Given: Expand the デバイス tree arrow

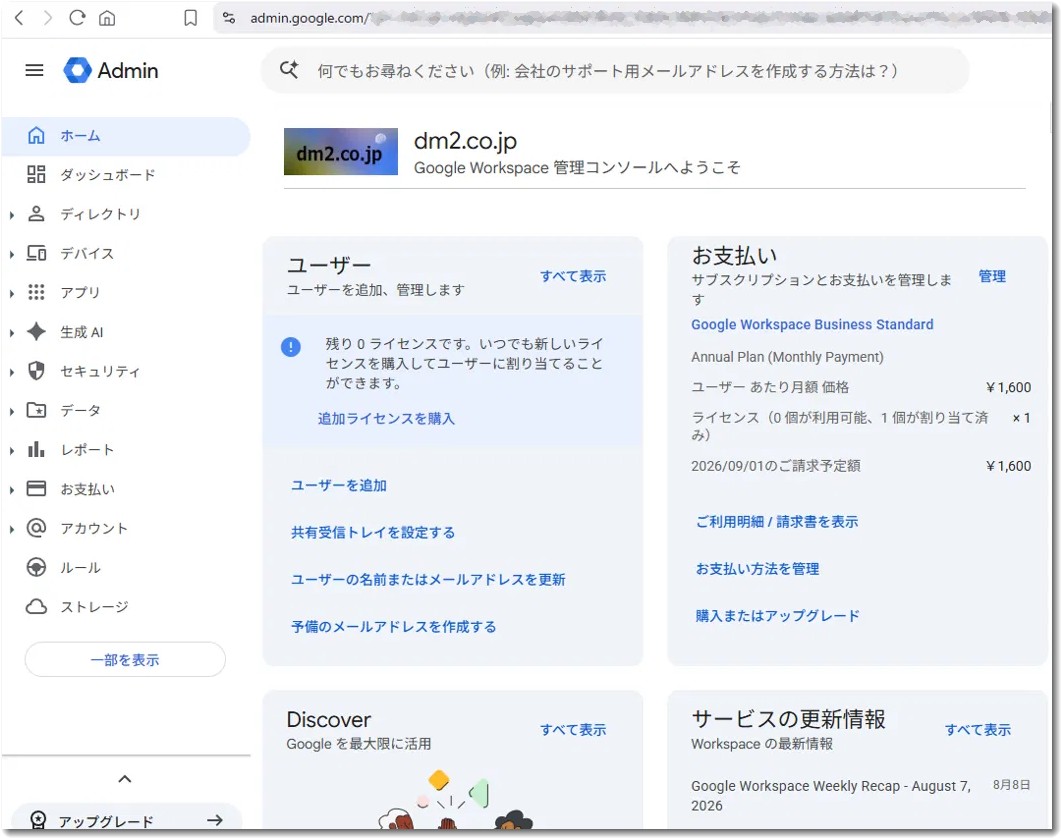Looking at the screenshot, I should pos(12,255).
